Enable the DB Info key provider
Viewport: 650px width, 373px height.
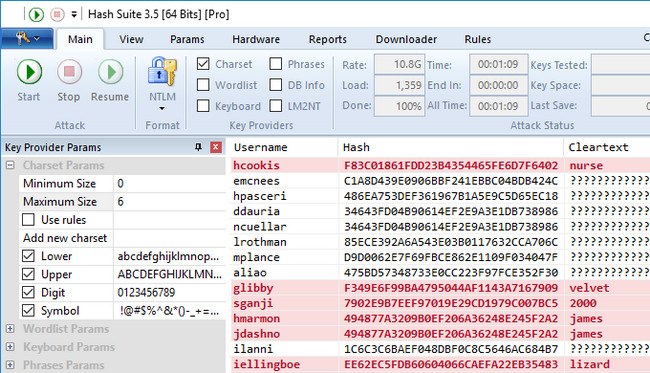(276, 85)
